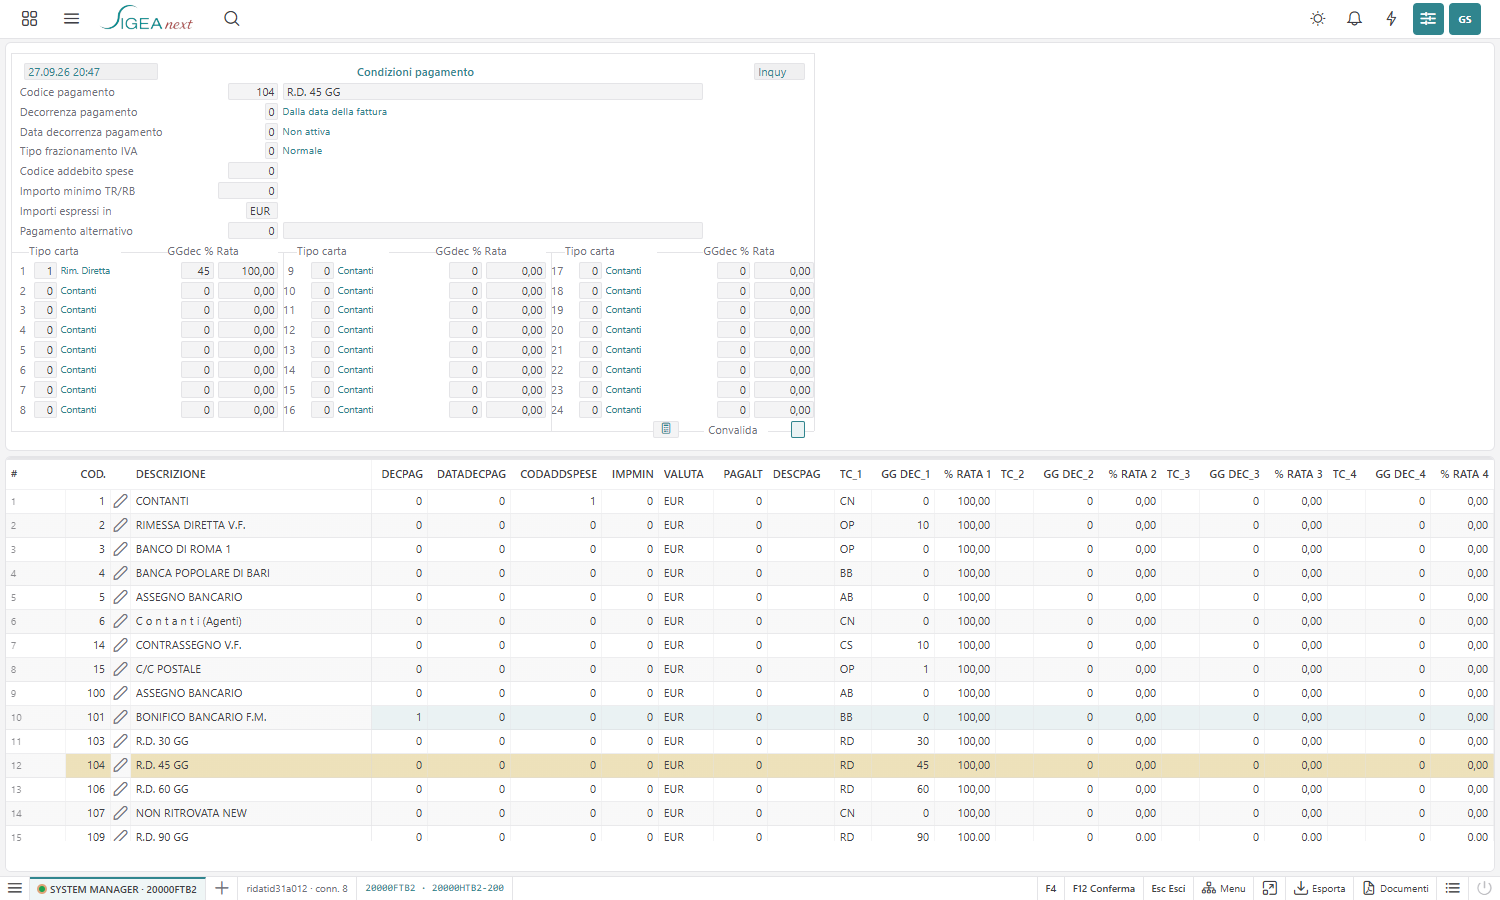
Task: Click the RIMESSA DIRETTA V.F. row
Action: click(750, 525)
